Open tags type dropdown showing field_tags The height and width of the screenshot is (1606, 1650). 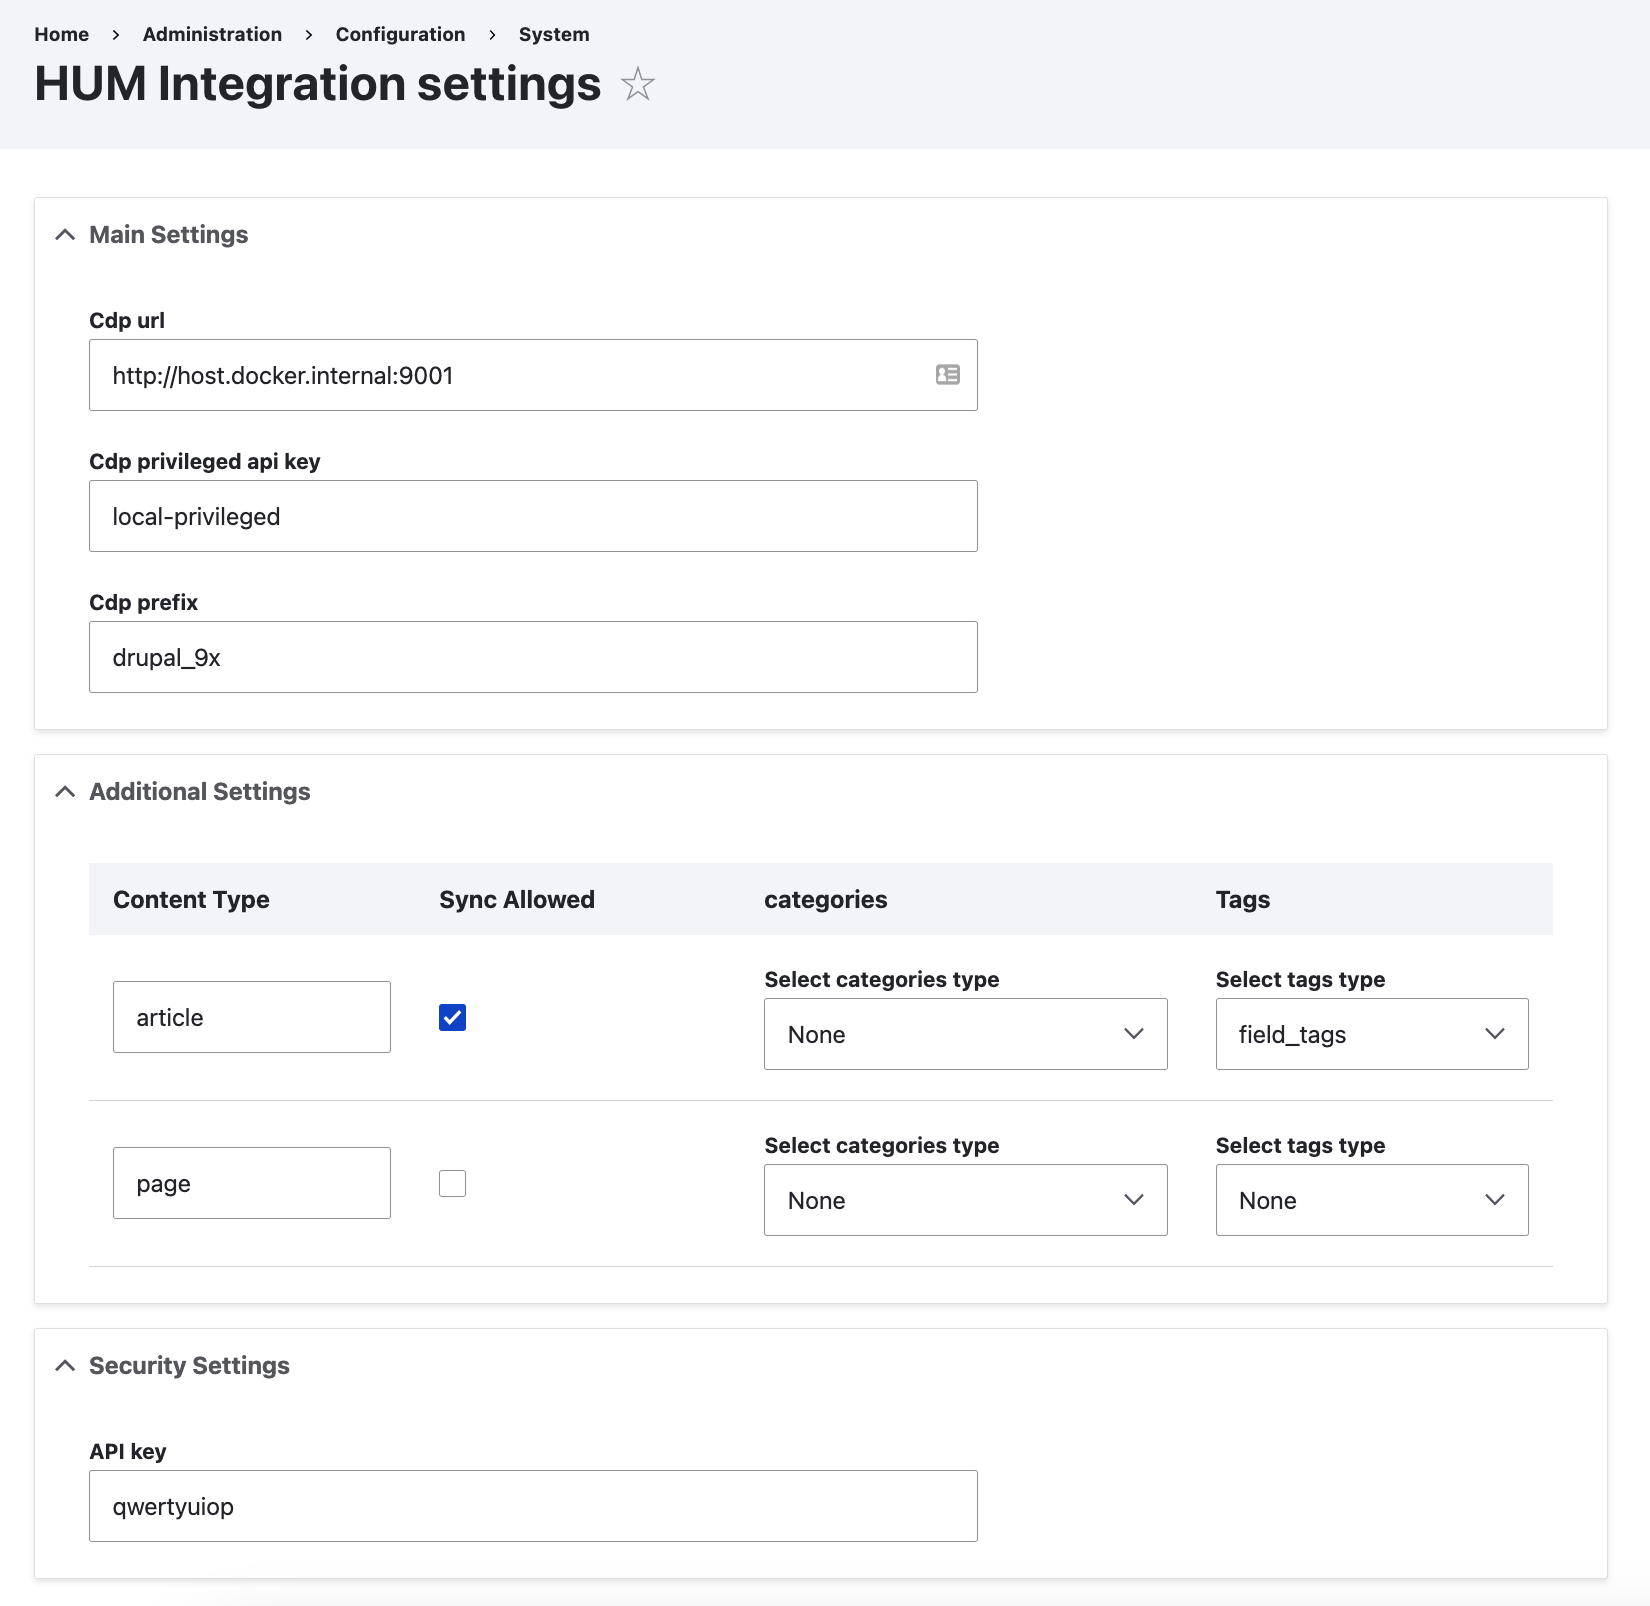(1372, 1034)
